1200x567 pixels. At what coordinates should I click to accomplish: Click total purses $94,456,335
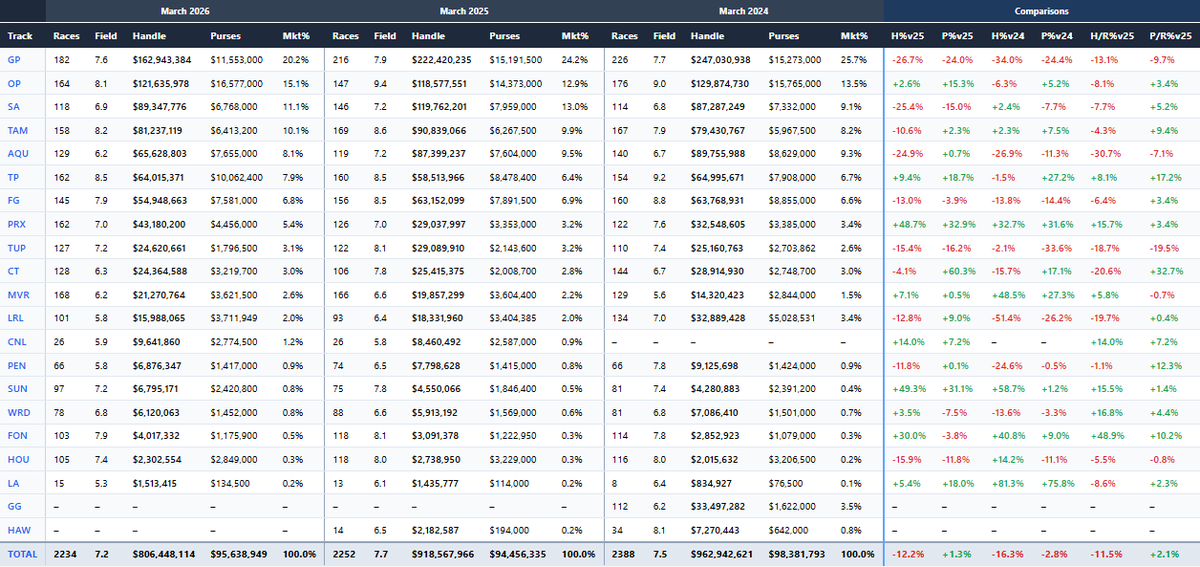(x=518, y=553)
